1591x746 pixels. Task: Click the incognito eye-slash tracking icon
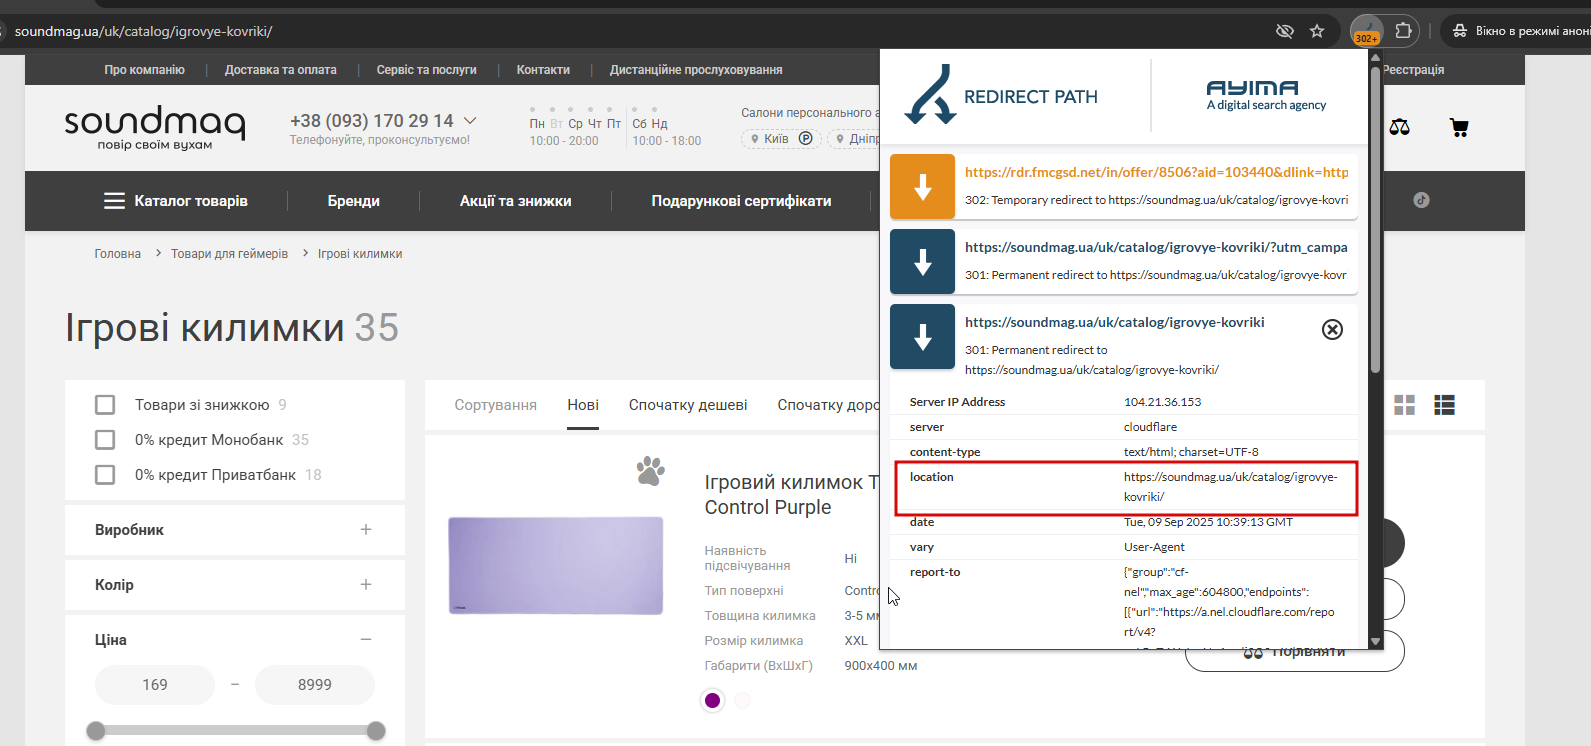pos(1285,31)
